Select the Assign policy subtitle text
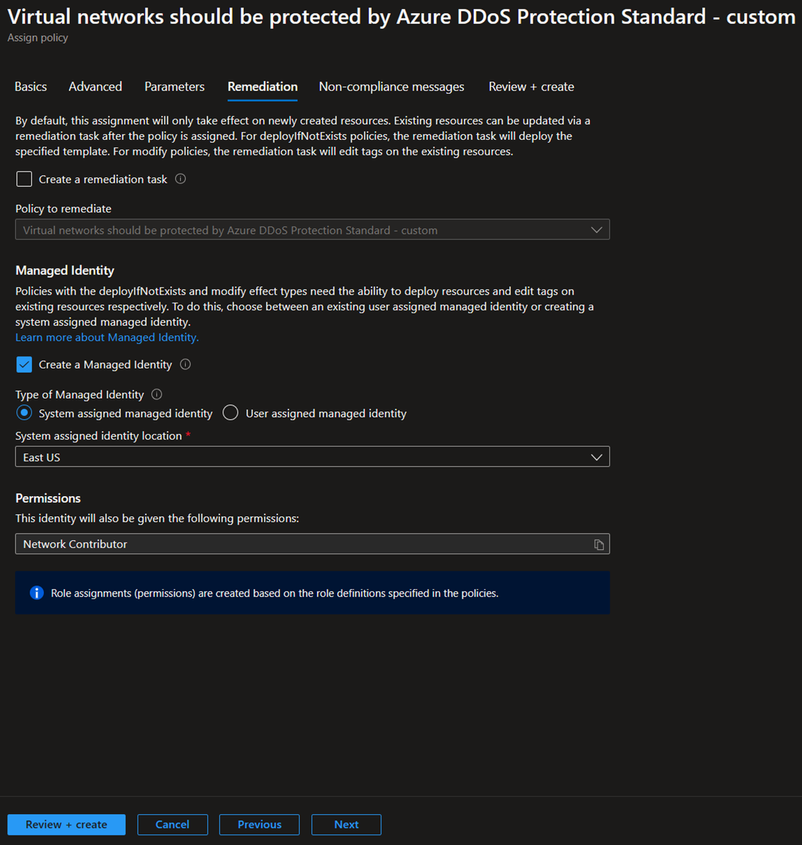This screenshot has width=802, height=845. tap(38, 38)
